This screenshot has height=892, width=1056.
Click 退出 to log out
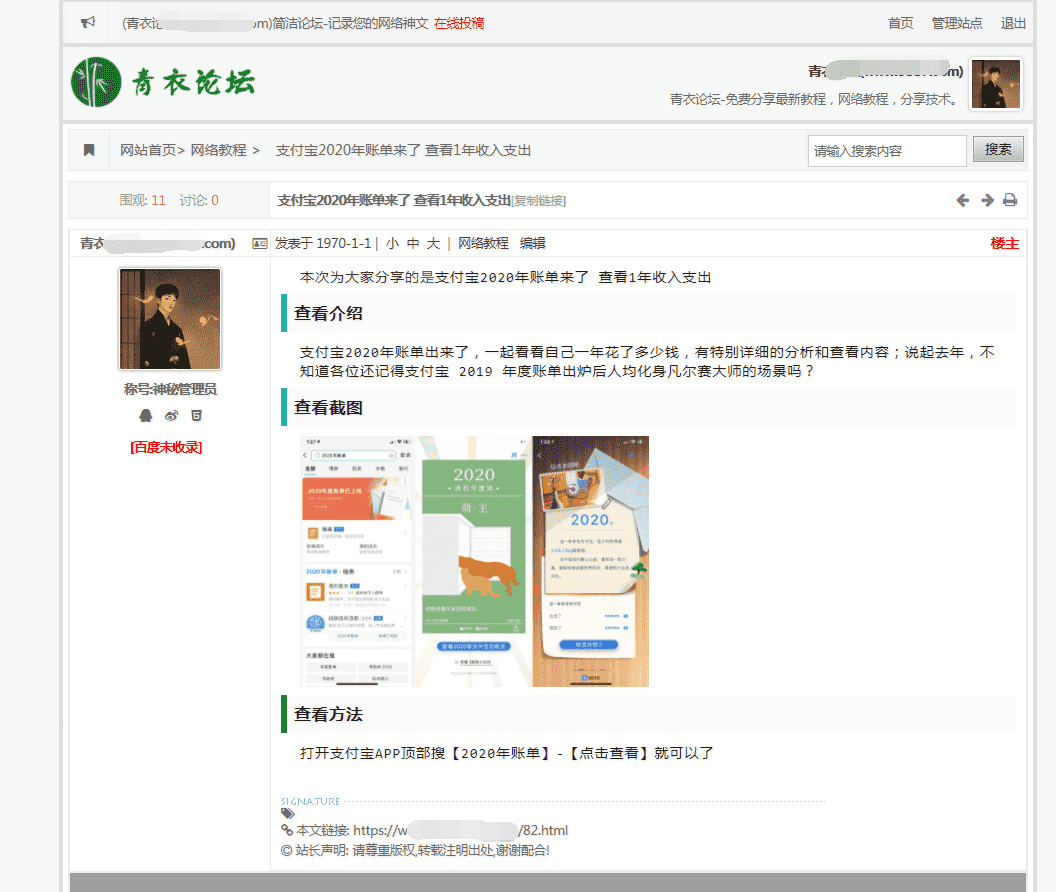point(1013,23)
